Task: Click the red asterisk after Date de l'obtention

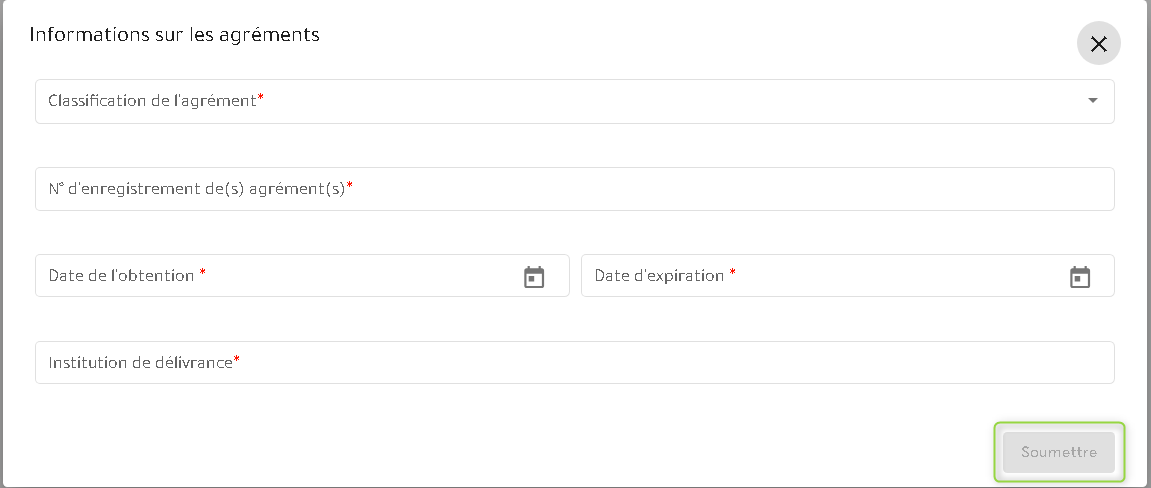Action: click(203, 274)
